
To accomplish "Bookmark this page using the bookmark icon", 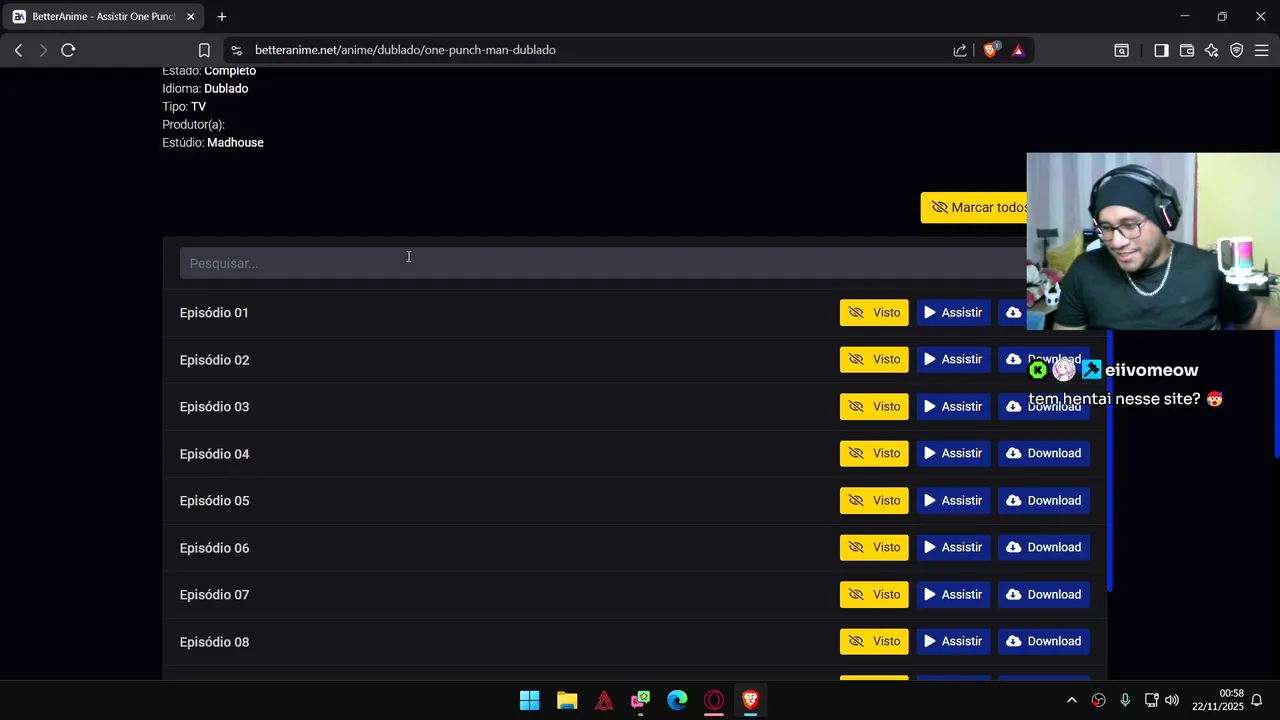I will coord(204,50).
